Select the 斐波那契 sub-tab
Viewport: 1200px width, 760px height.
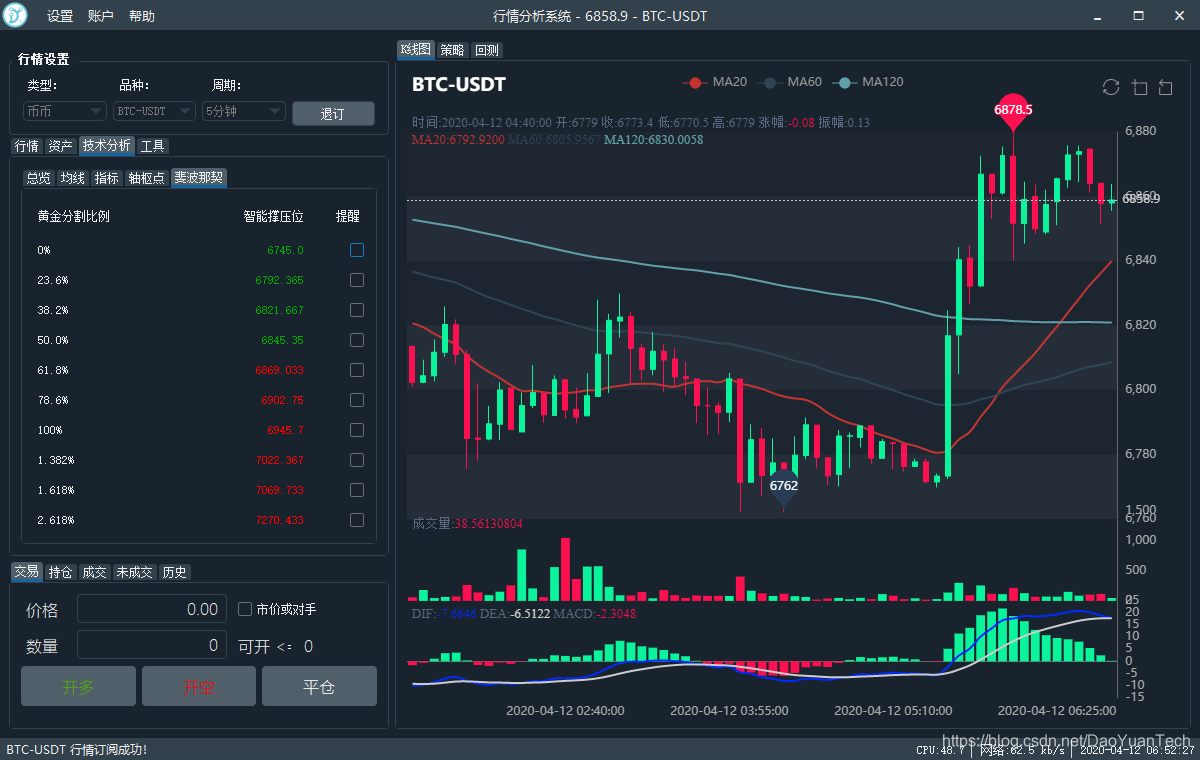click(x=199, y=178)
